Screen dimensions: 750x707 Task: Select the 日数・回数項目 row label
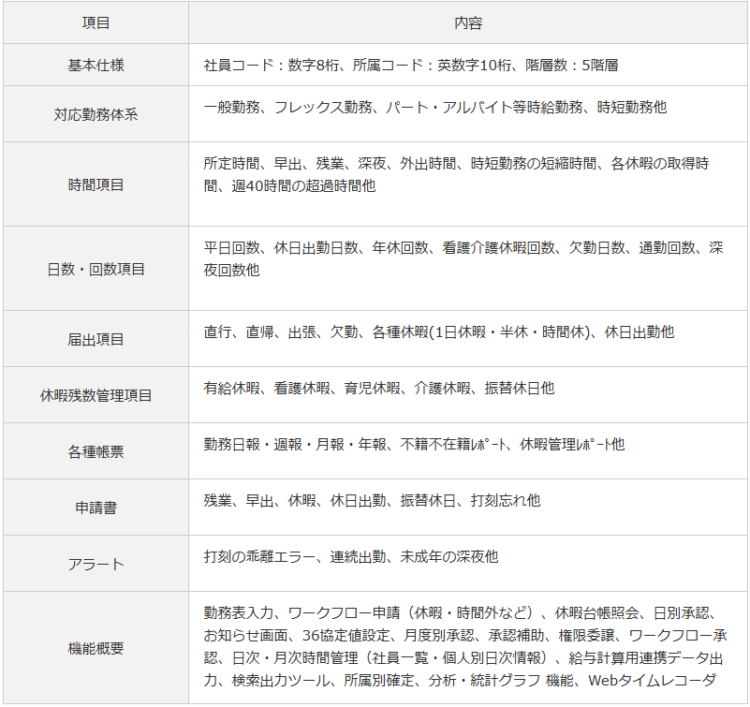pyautogui.click(x=96, y=269)
